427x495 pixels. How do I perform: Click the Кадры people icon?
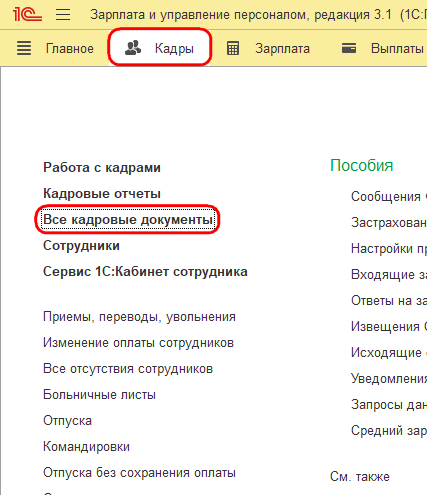coord(133,48)
